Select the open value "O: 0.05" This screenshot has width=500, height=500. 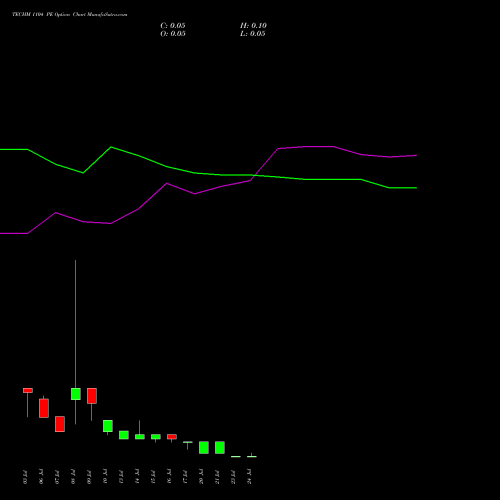click(173, 34)
